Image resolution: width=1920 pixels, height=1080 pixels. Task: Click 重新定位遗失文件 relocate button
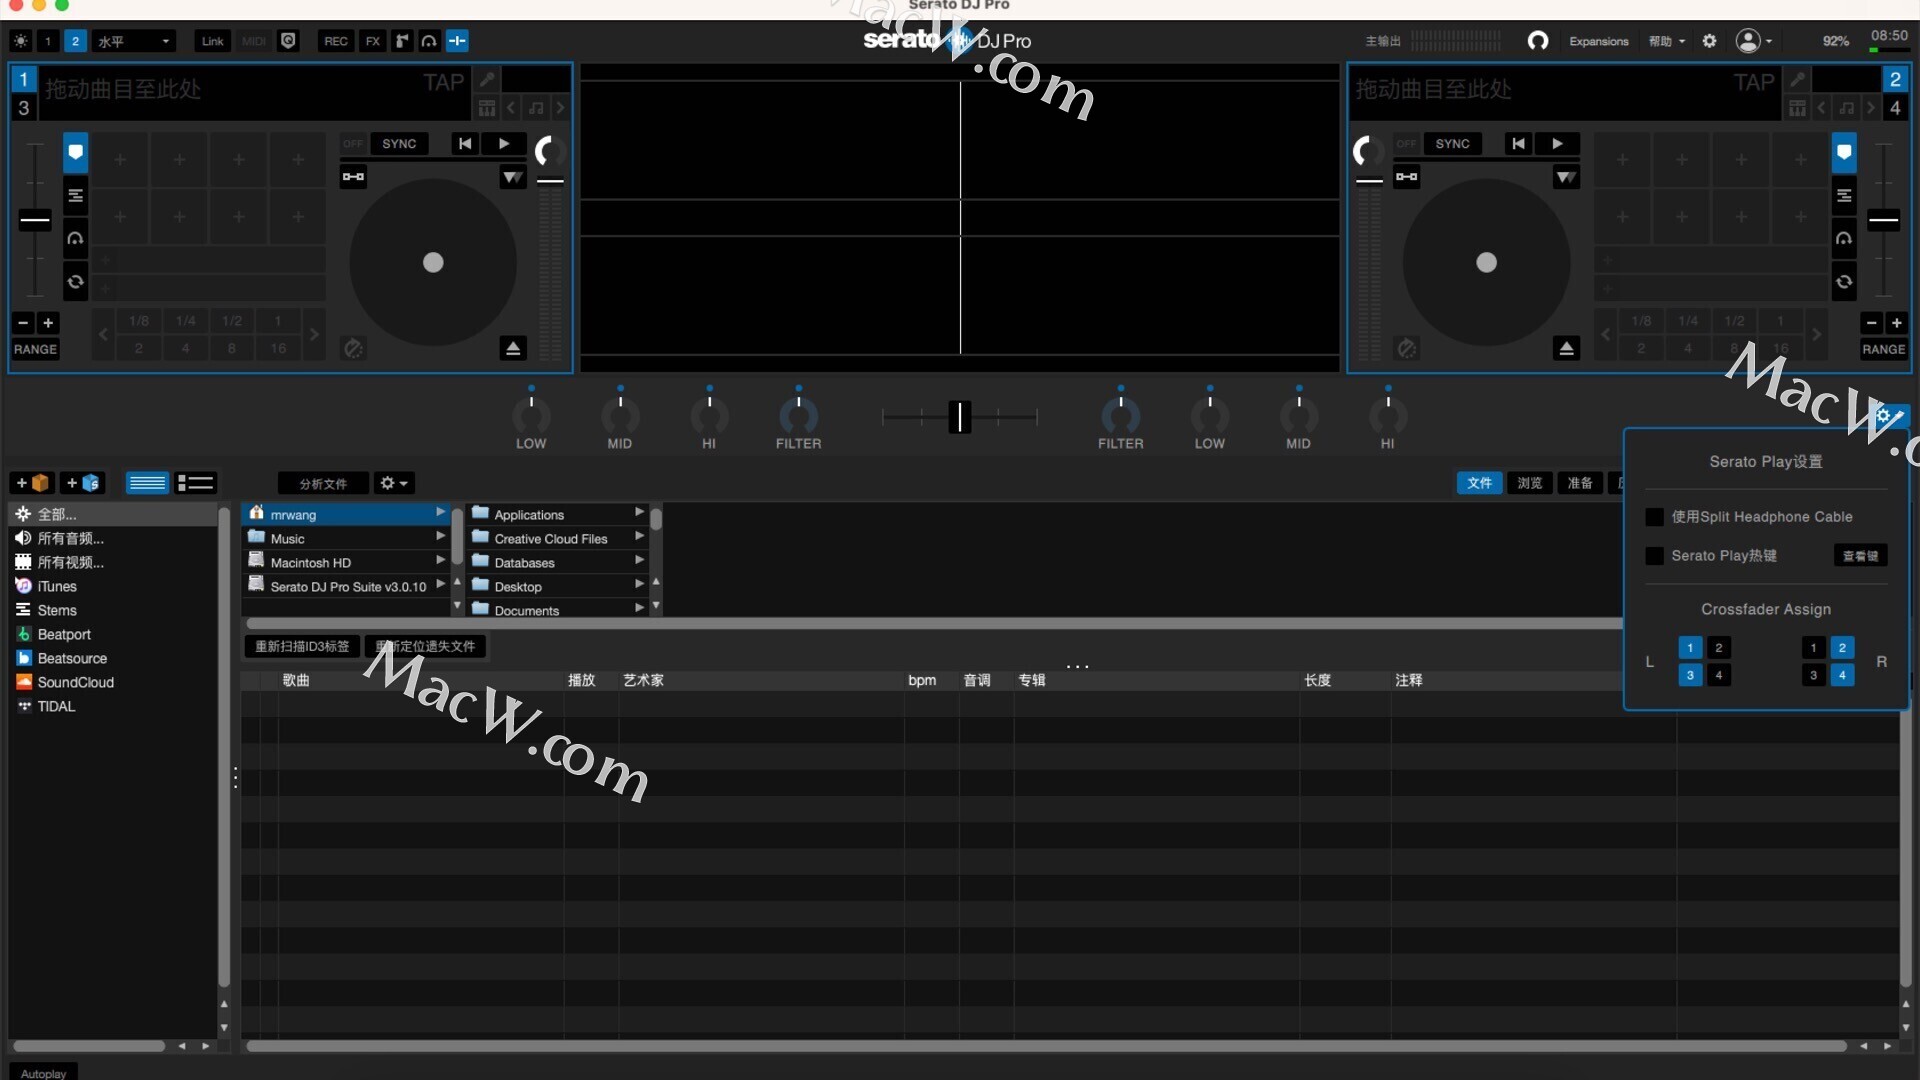(425, 647)
